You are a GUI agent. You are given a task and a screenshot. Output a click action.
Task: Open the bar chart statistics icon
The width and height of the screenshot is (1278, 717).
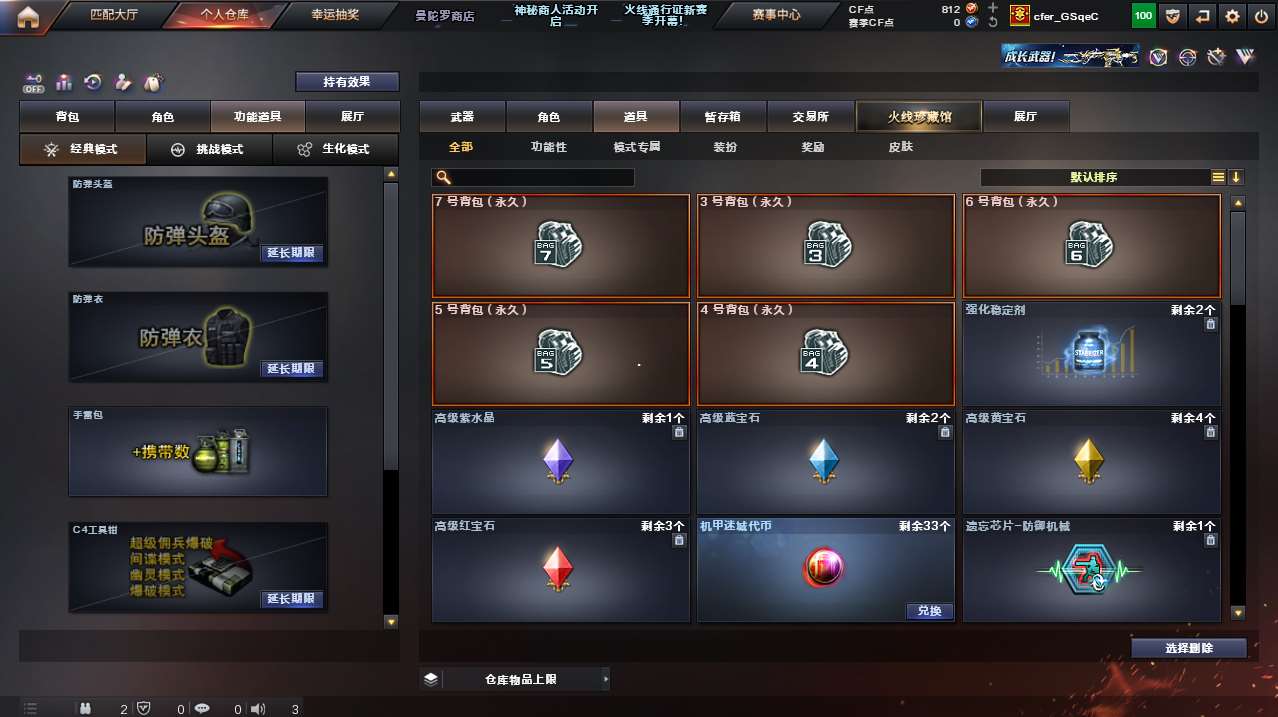[x=63, y=82]
